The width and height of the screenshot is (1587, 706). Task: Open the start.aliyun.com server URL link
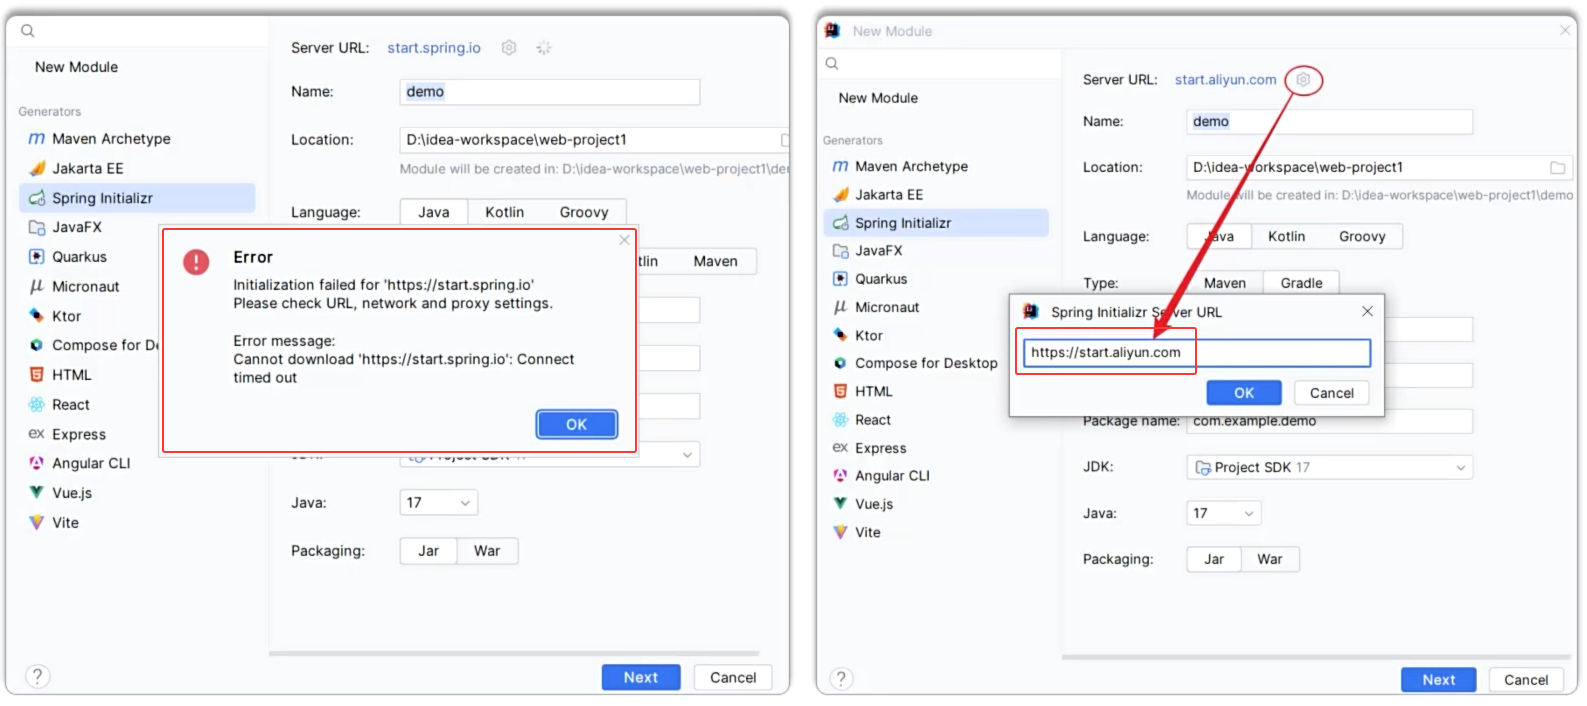point(1225,80)
